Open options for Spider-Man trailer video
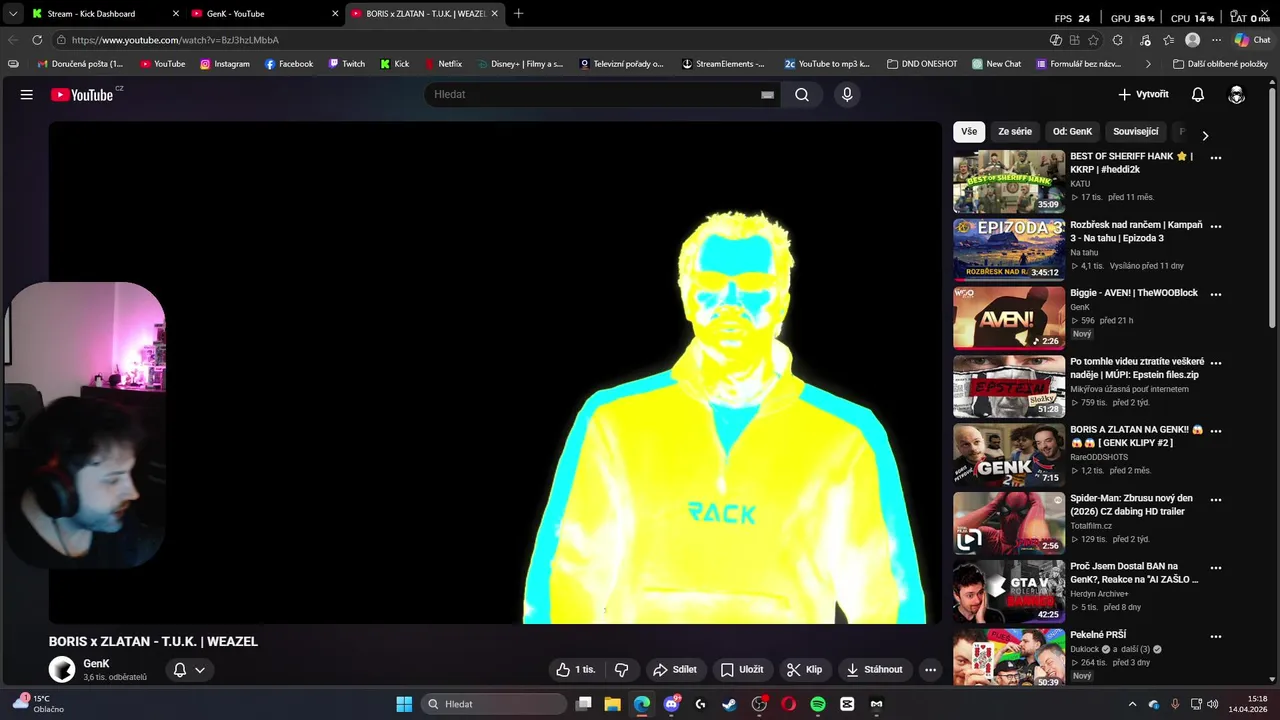Screen dimensions: 1280x720 tap(1216, 499)
